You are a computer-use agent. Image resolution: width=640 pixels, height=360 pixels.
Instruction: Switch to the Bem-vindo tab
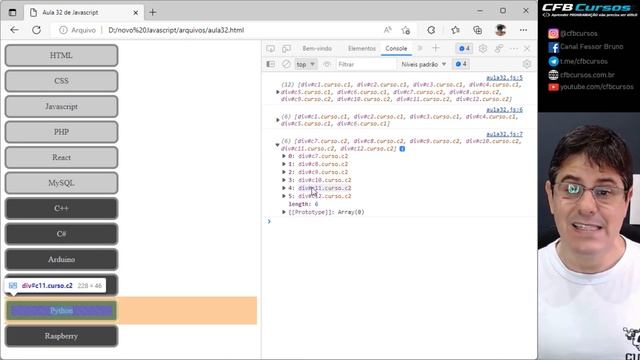pyautogui.click(x=317, y=48)
